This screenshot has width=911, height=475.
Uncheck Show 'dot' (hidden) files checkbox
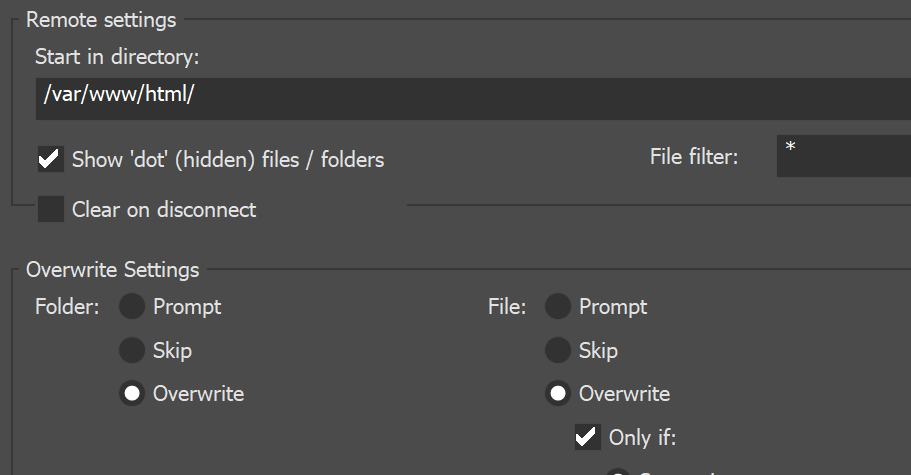coord(50,159)
